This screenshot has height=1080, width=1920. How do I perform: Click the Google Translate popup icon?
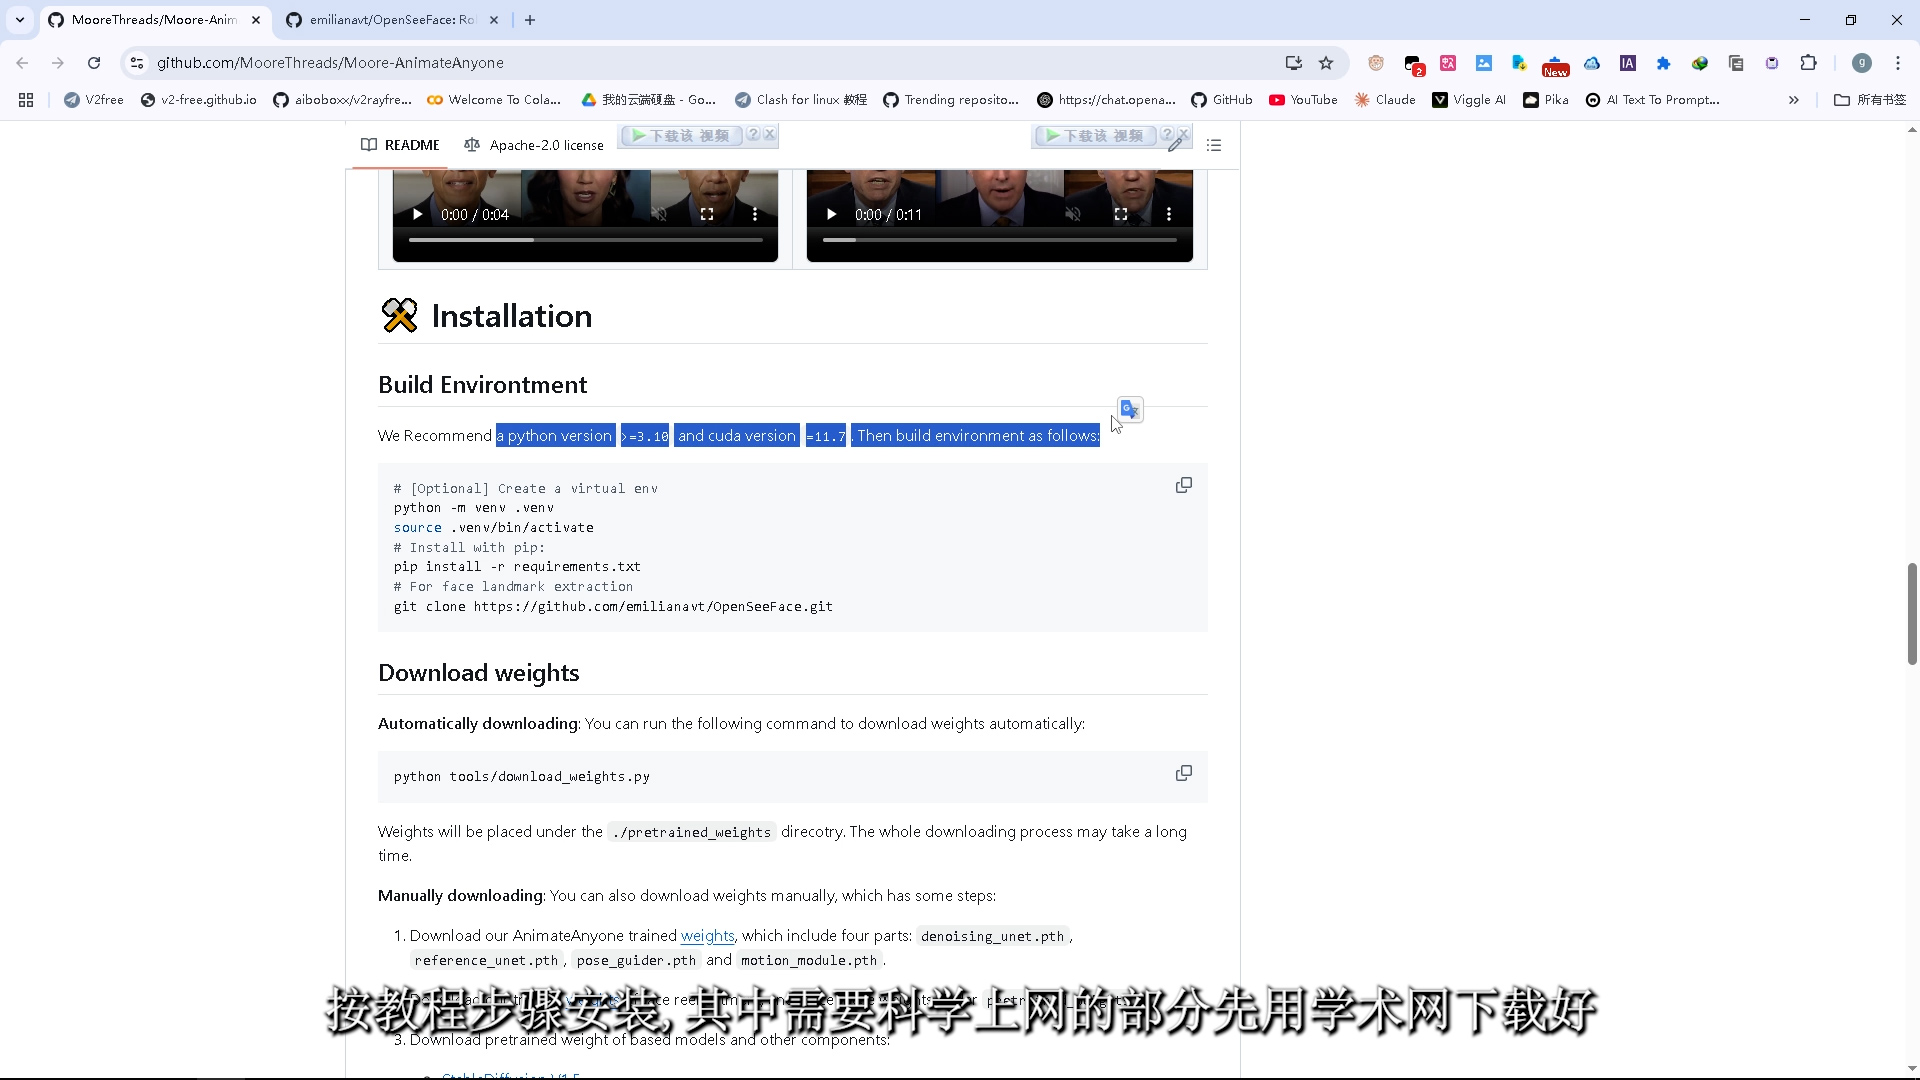click(x=1130, y=409)
